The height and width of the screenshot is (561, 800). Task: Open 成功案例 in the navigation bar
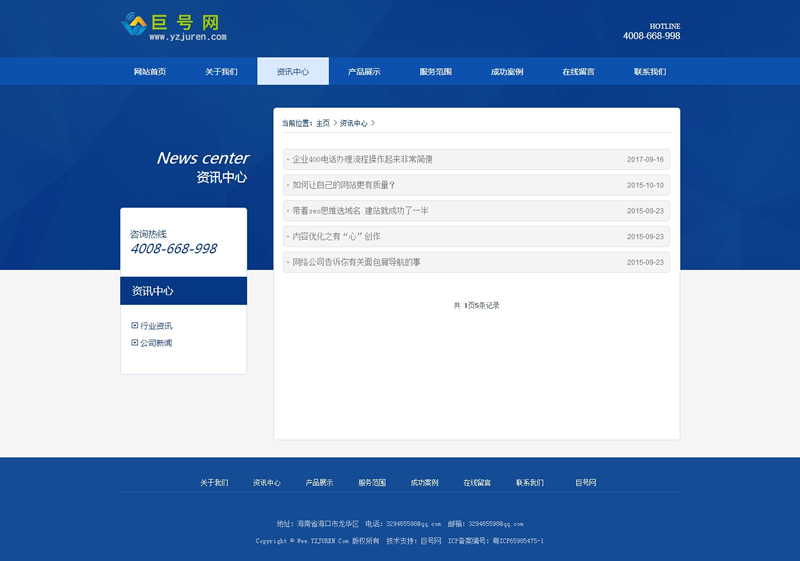pyautogui.click(x=507, y=72)
